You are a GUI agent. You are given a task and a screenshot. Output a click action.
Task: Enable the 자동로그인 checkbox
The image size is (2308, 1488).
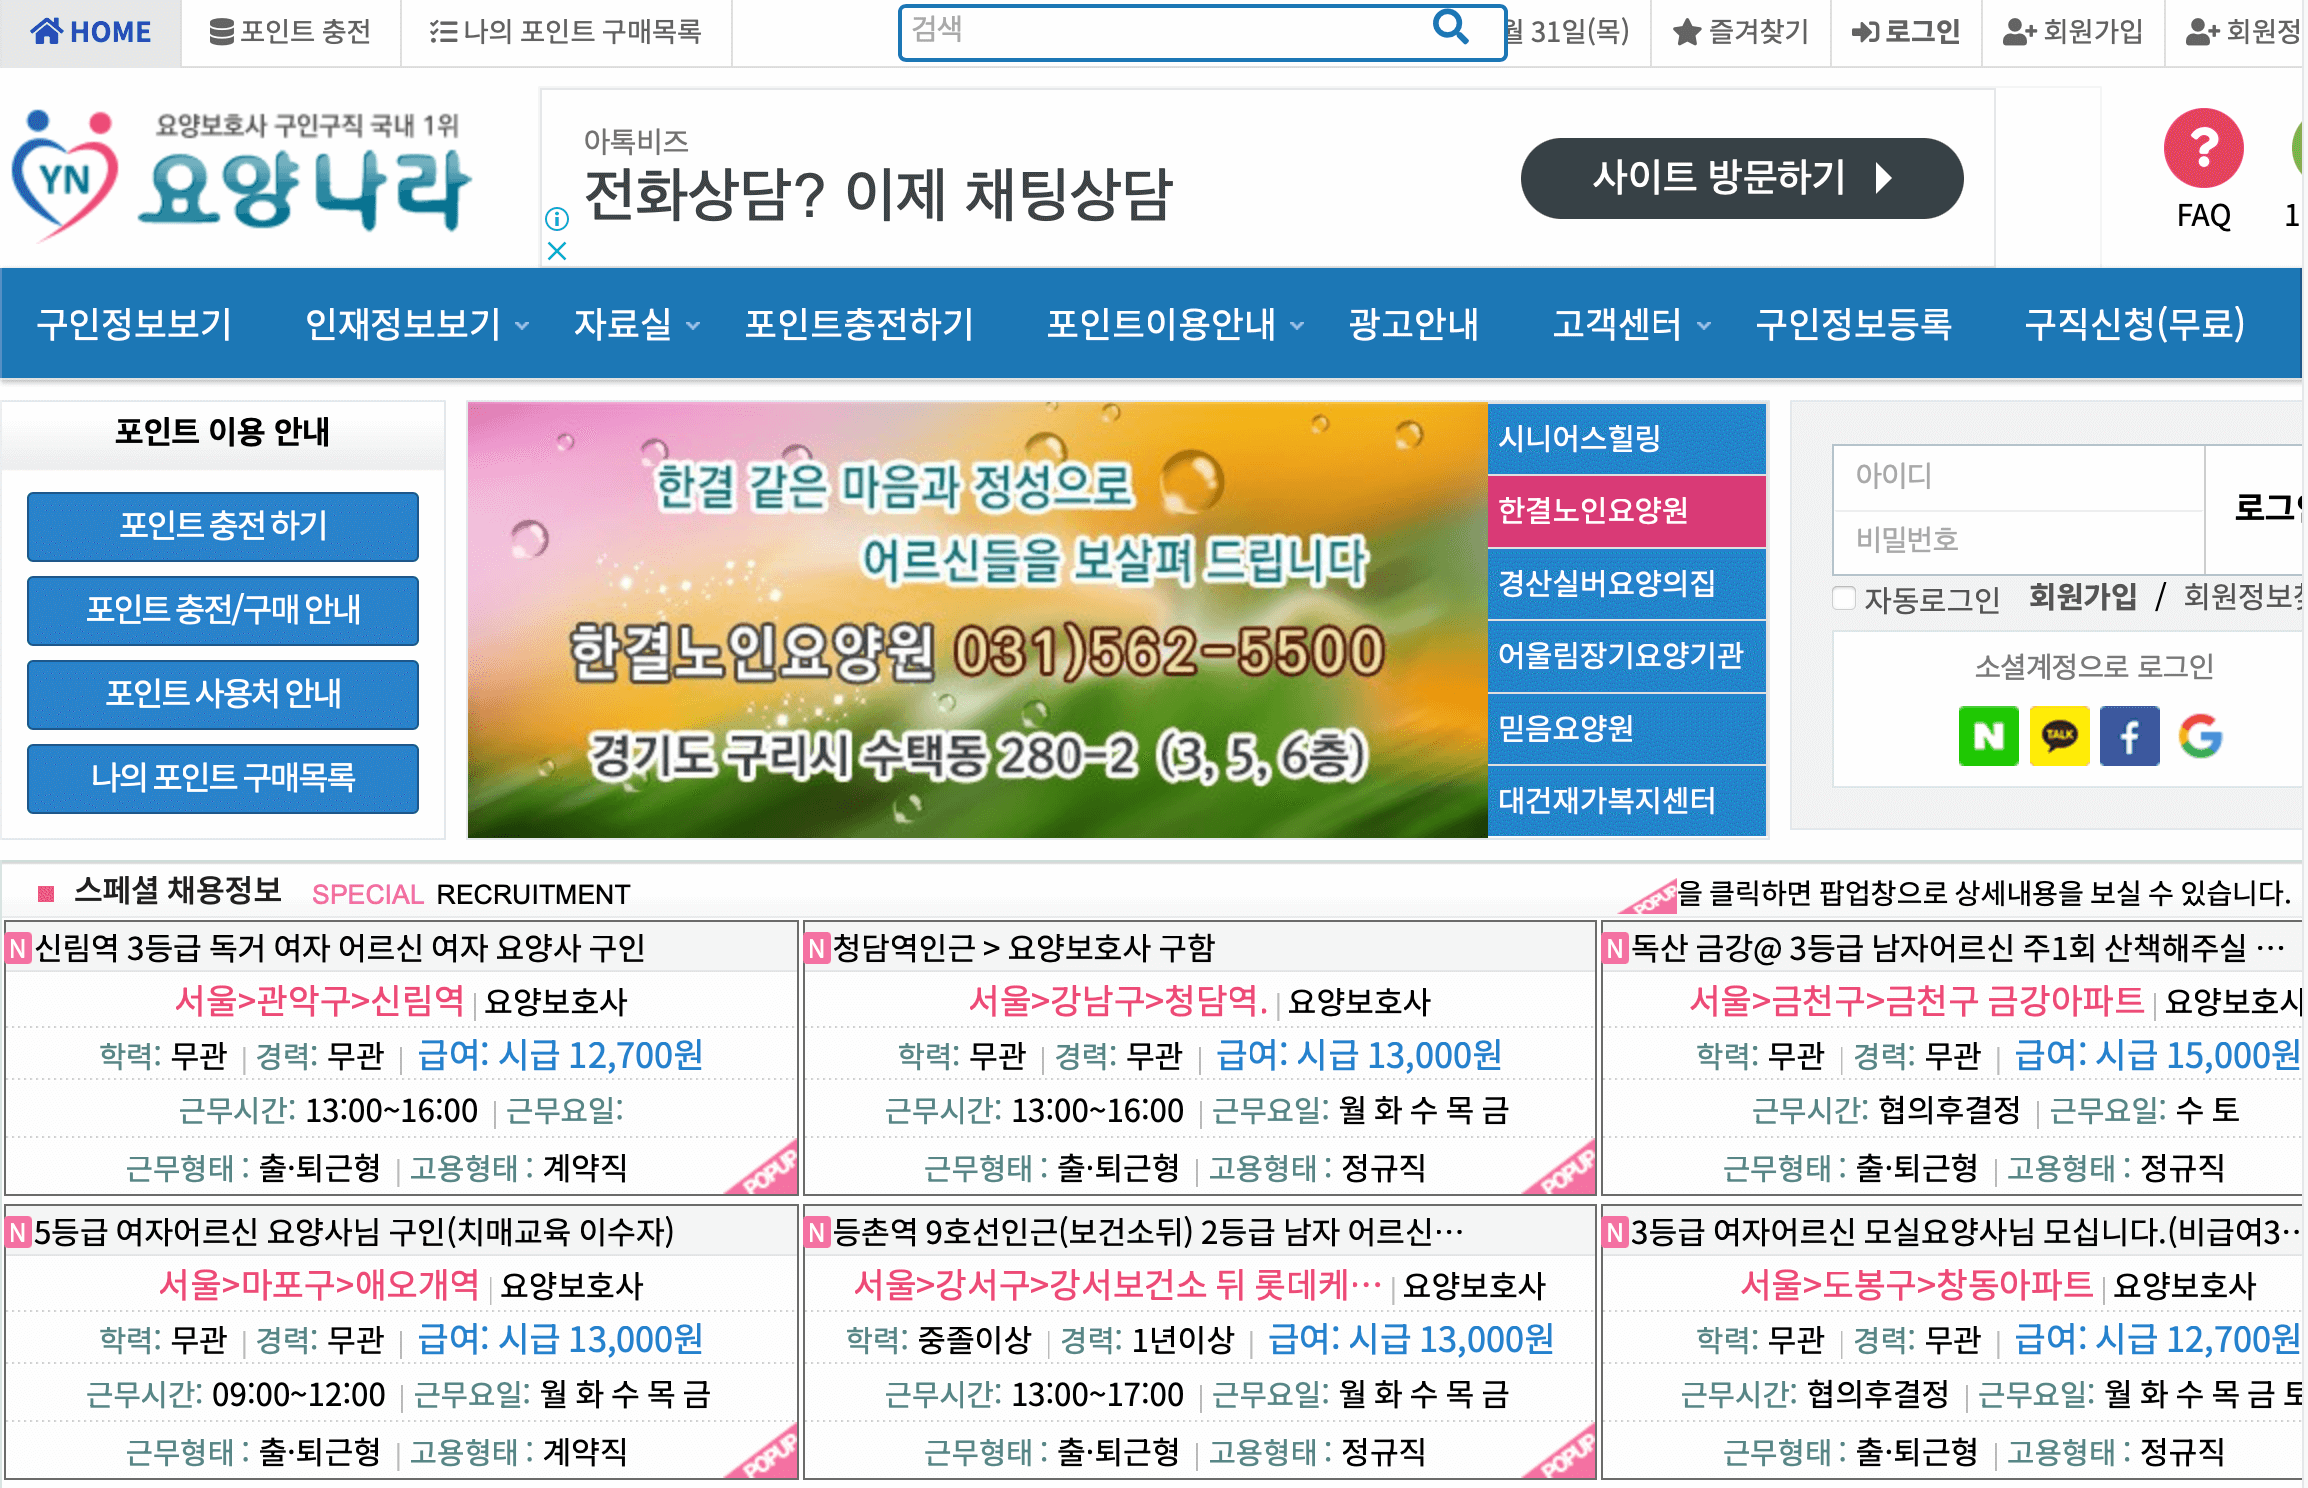pyautogui.click(x=1843, y=597)
